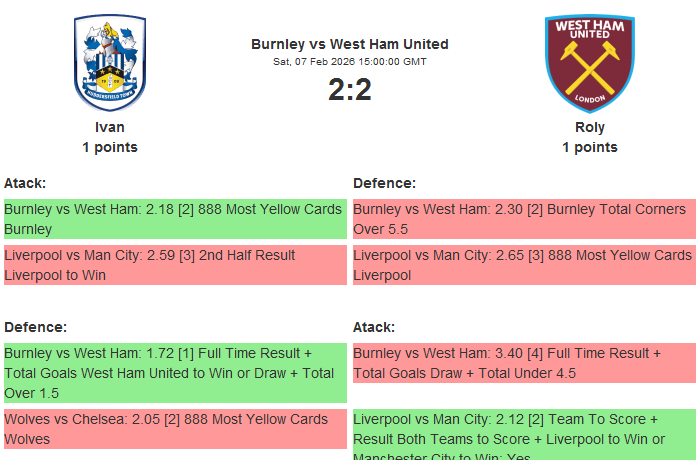Image resolution: width=700 pixels, height=460 pixels.
Task: Click the left-column lower Defence heading
Action: click(35, 327)
